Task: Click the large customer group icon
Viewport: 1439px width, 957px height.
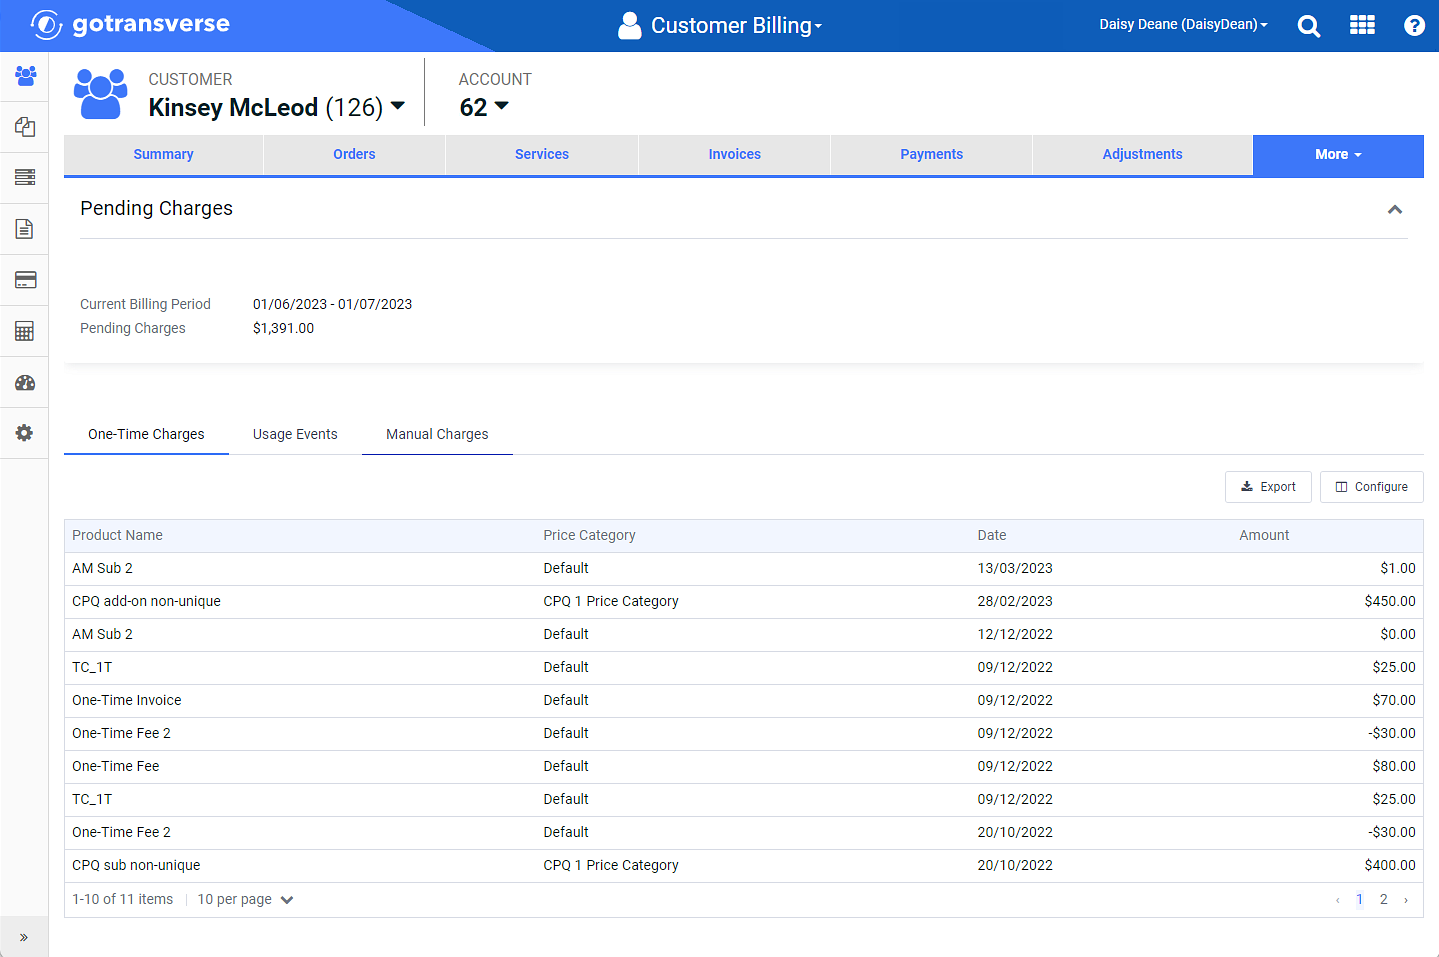Action: (x=100, y=93)
